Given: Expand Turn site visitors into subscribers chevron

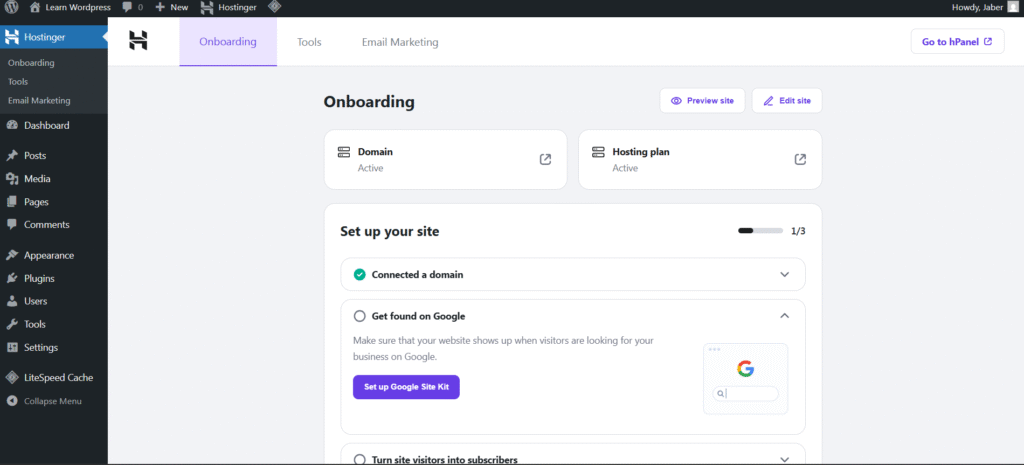Looking at the screenshot, I should point(785,460).
